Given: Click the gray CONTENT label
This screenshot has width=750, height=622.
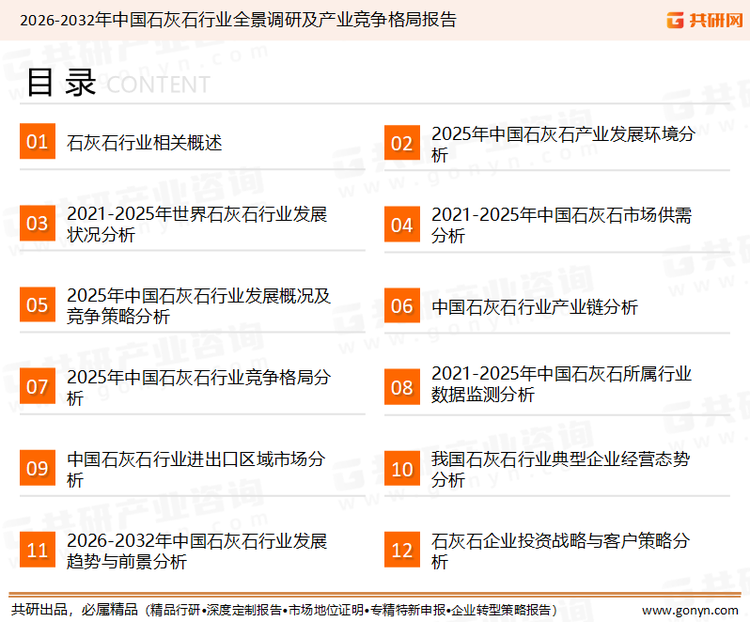Looking at the screenshot, I should [x=158, y=85].
